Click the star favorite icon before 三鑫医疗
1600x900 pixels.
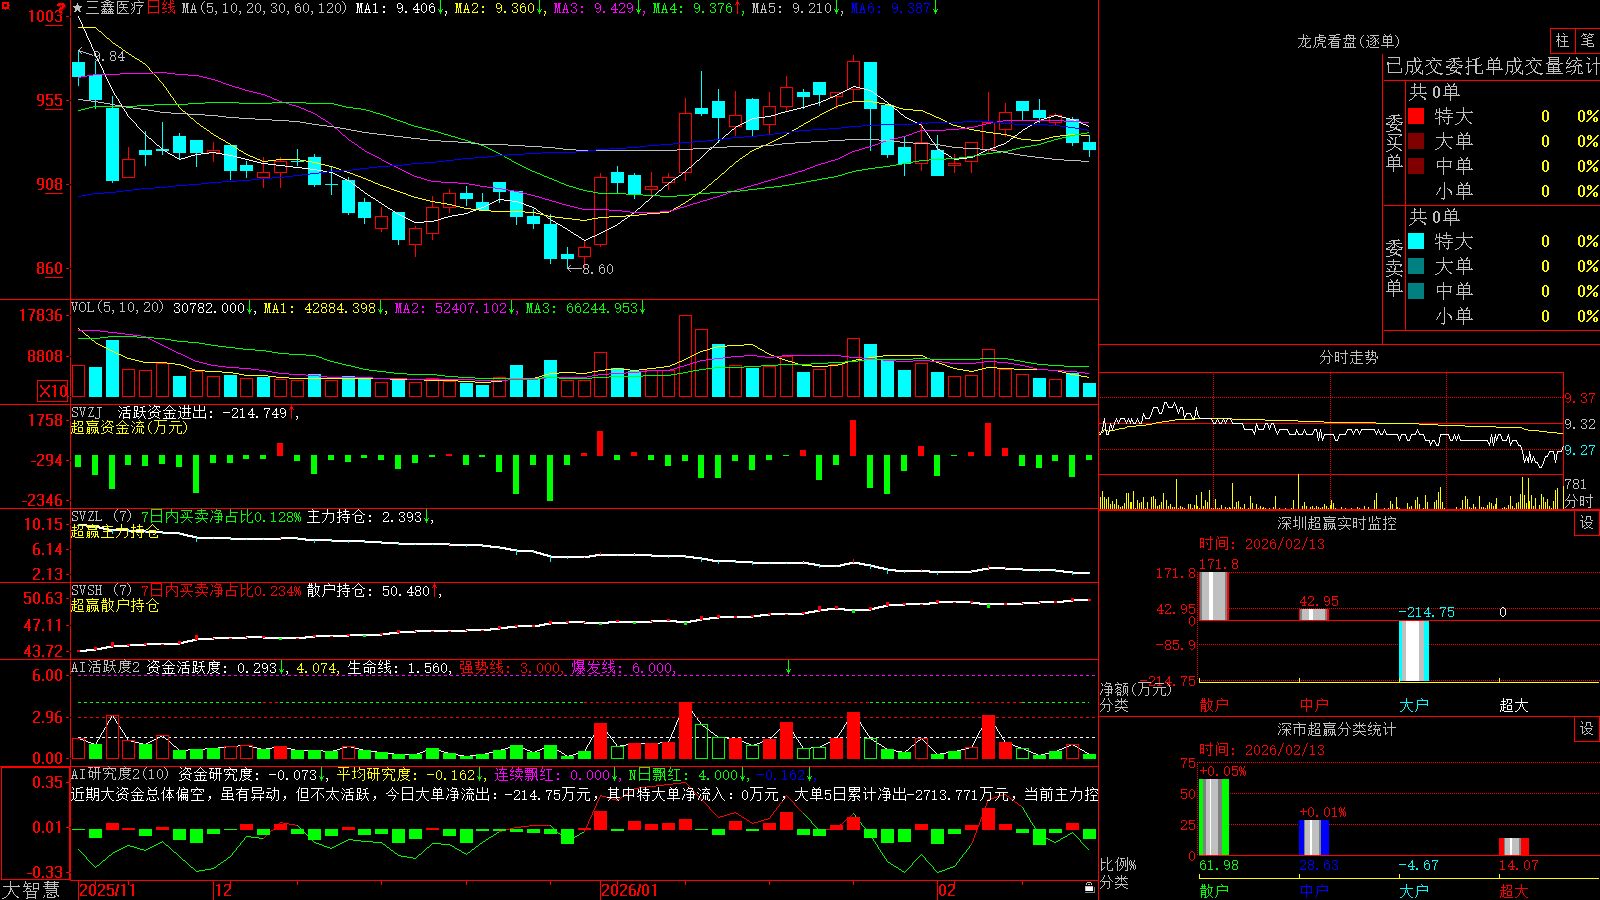(78, 8)
